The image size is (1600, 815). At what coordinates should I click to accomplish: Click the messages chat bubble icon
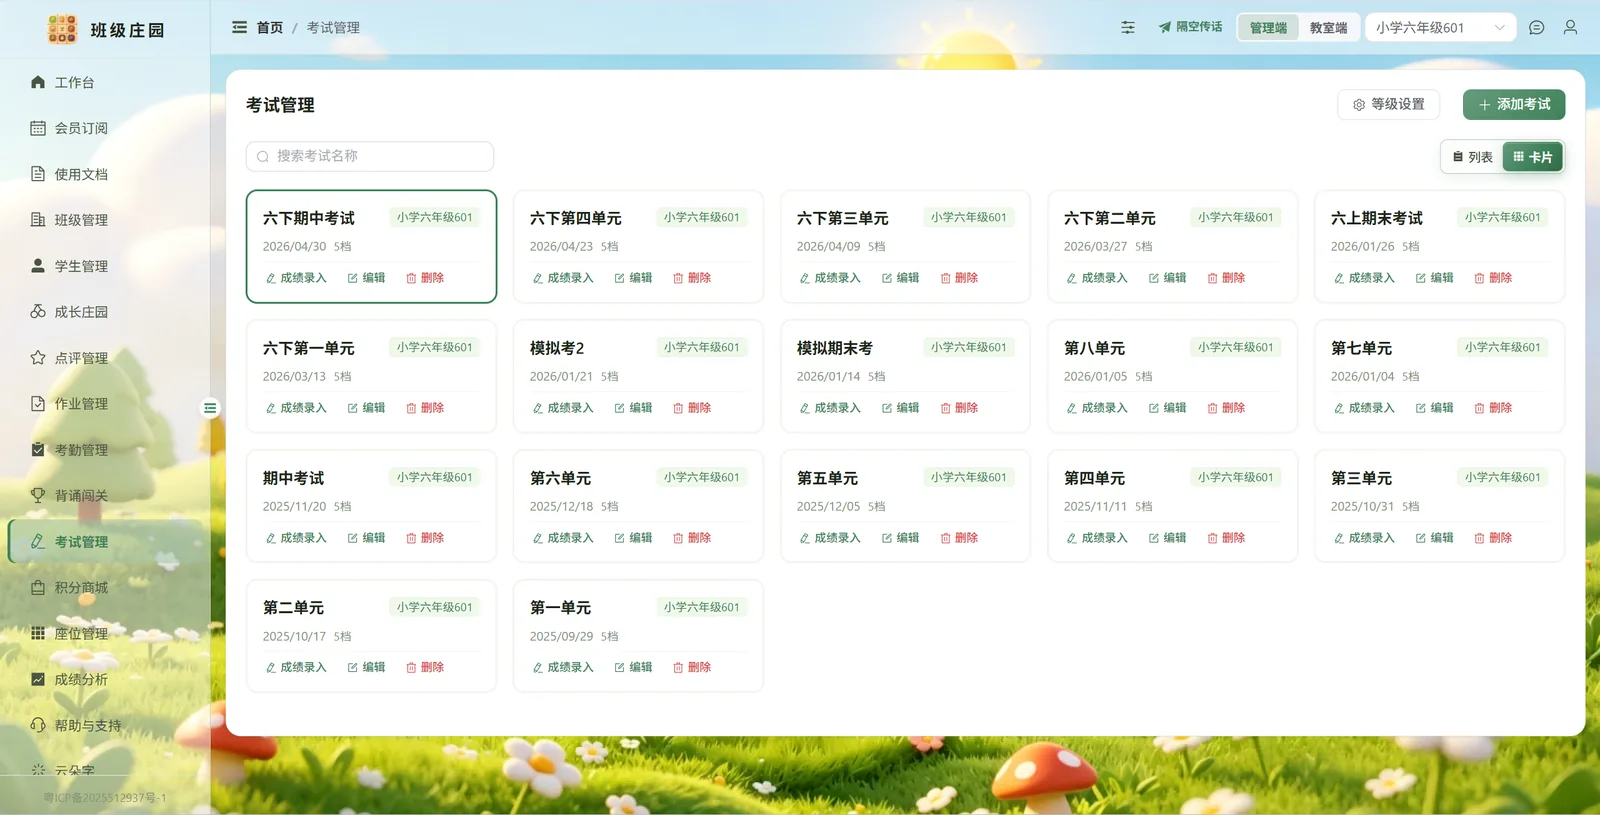tap(1537, 28)
